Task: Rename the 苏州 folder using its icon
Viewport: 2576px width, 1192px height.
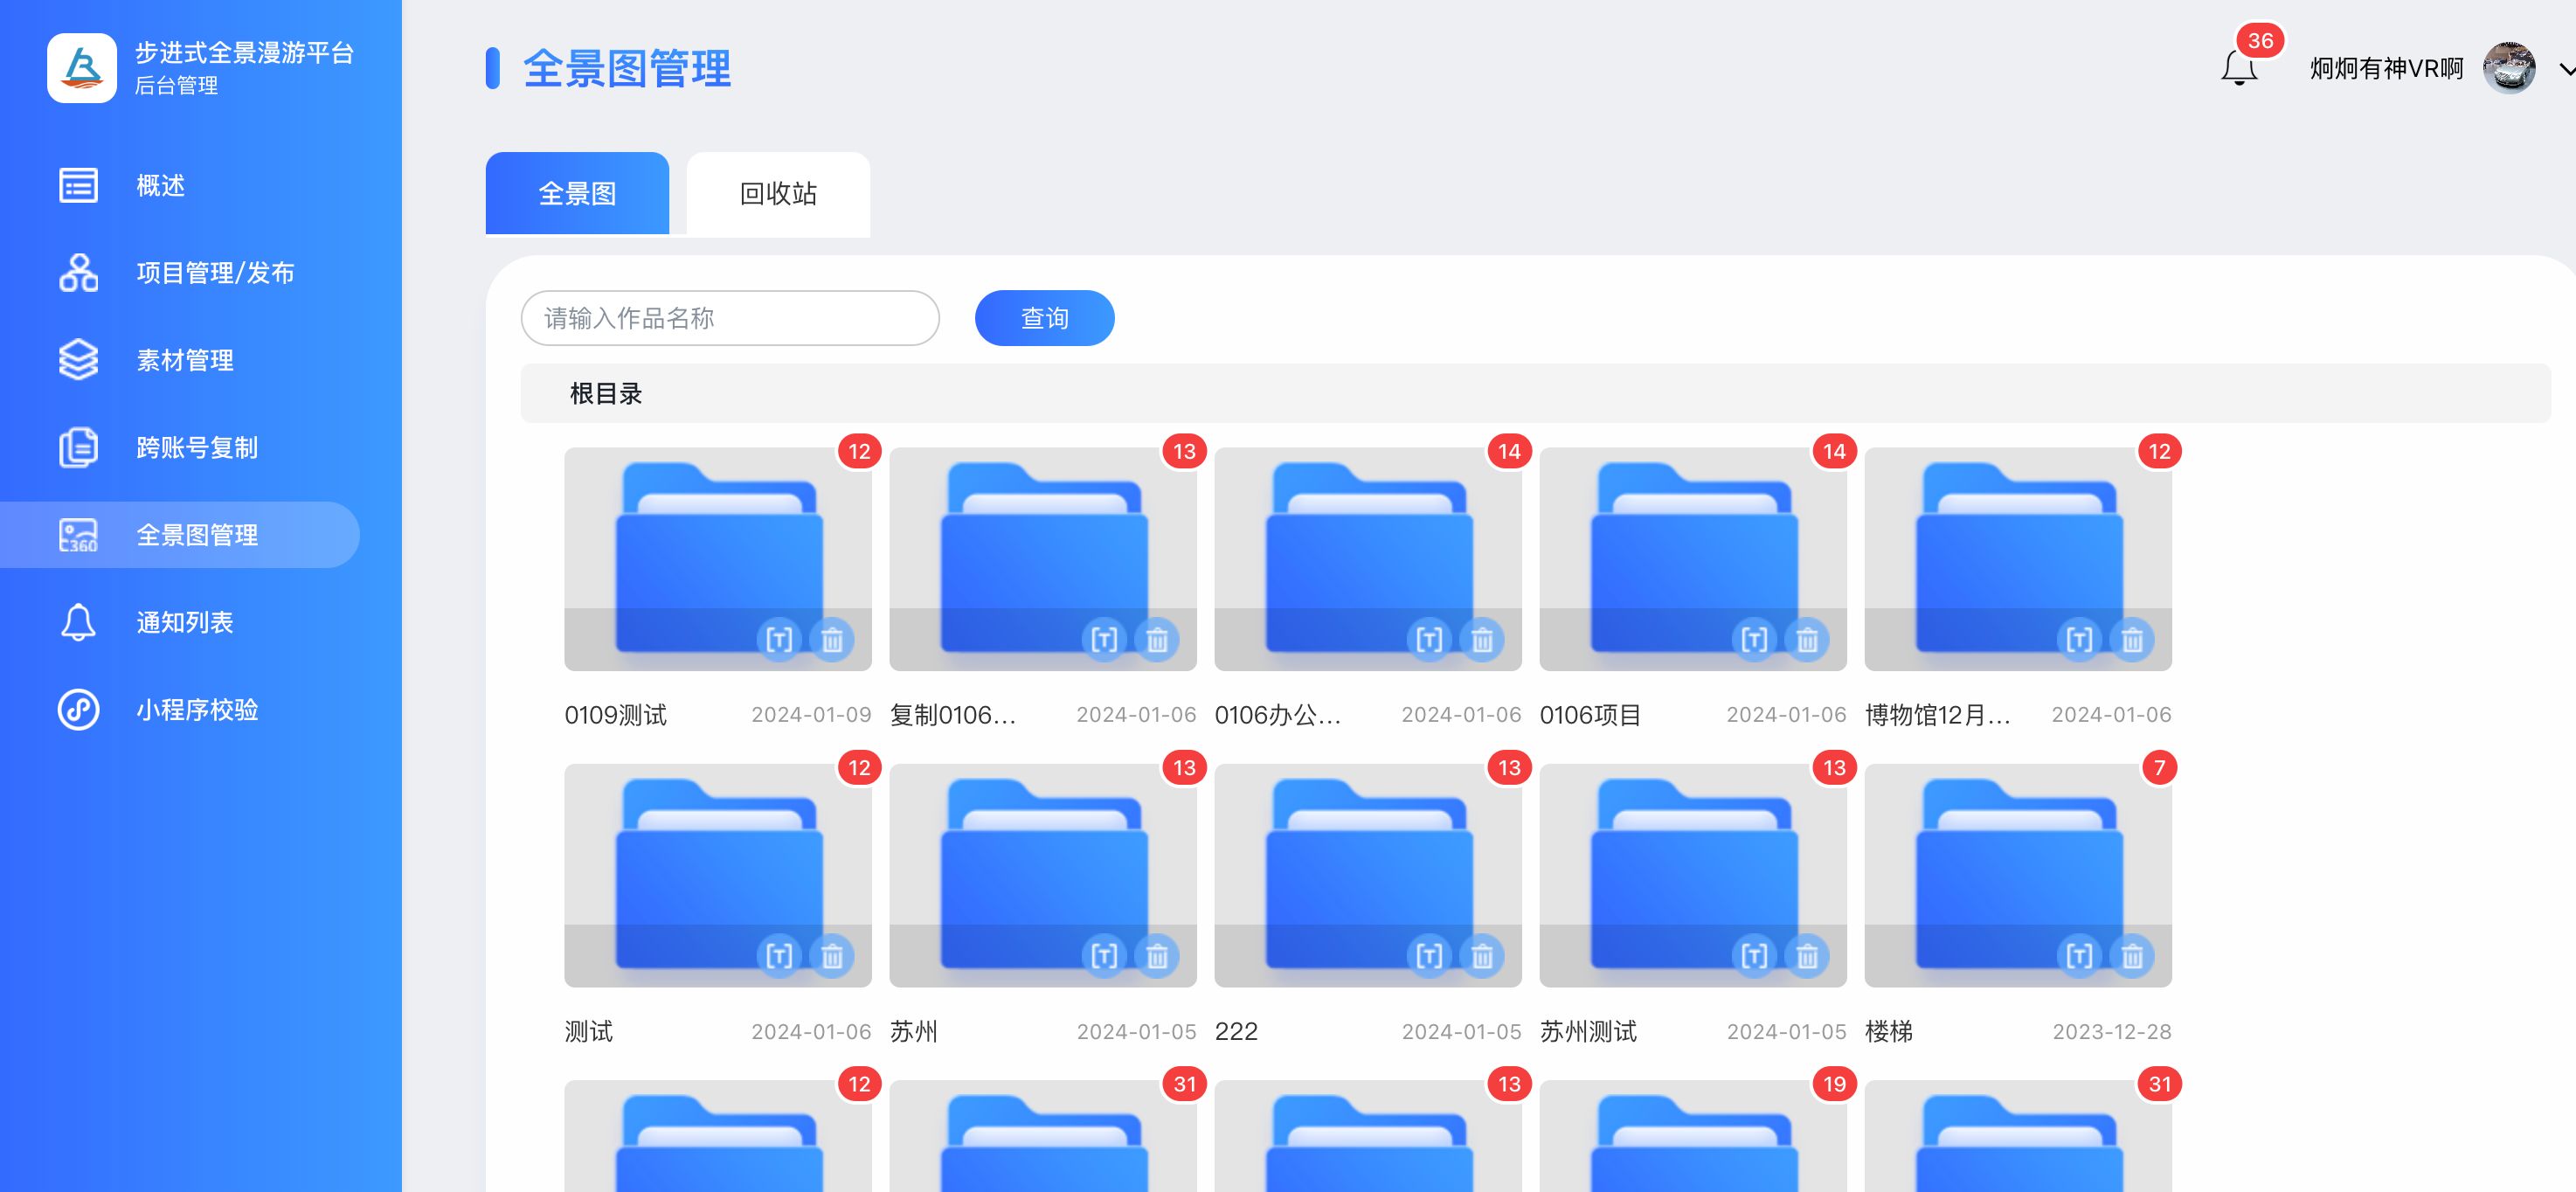Action: [x=1104, y=956]
